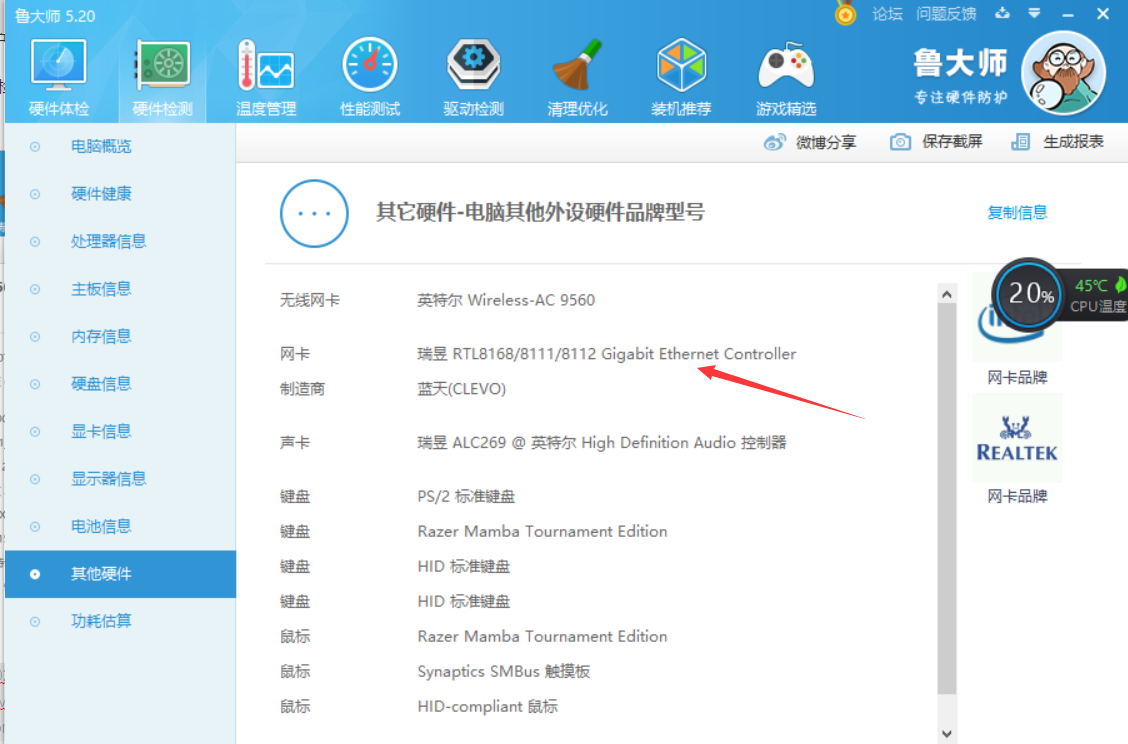Click the Realtek brand logo
The height and width of the screenshot is (744, 1128).
tap(1016, 438)
